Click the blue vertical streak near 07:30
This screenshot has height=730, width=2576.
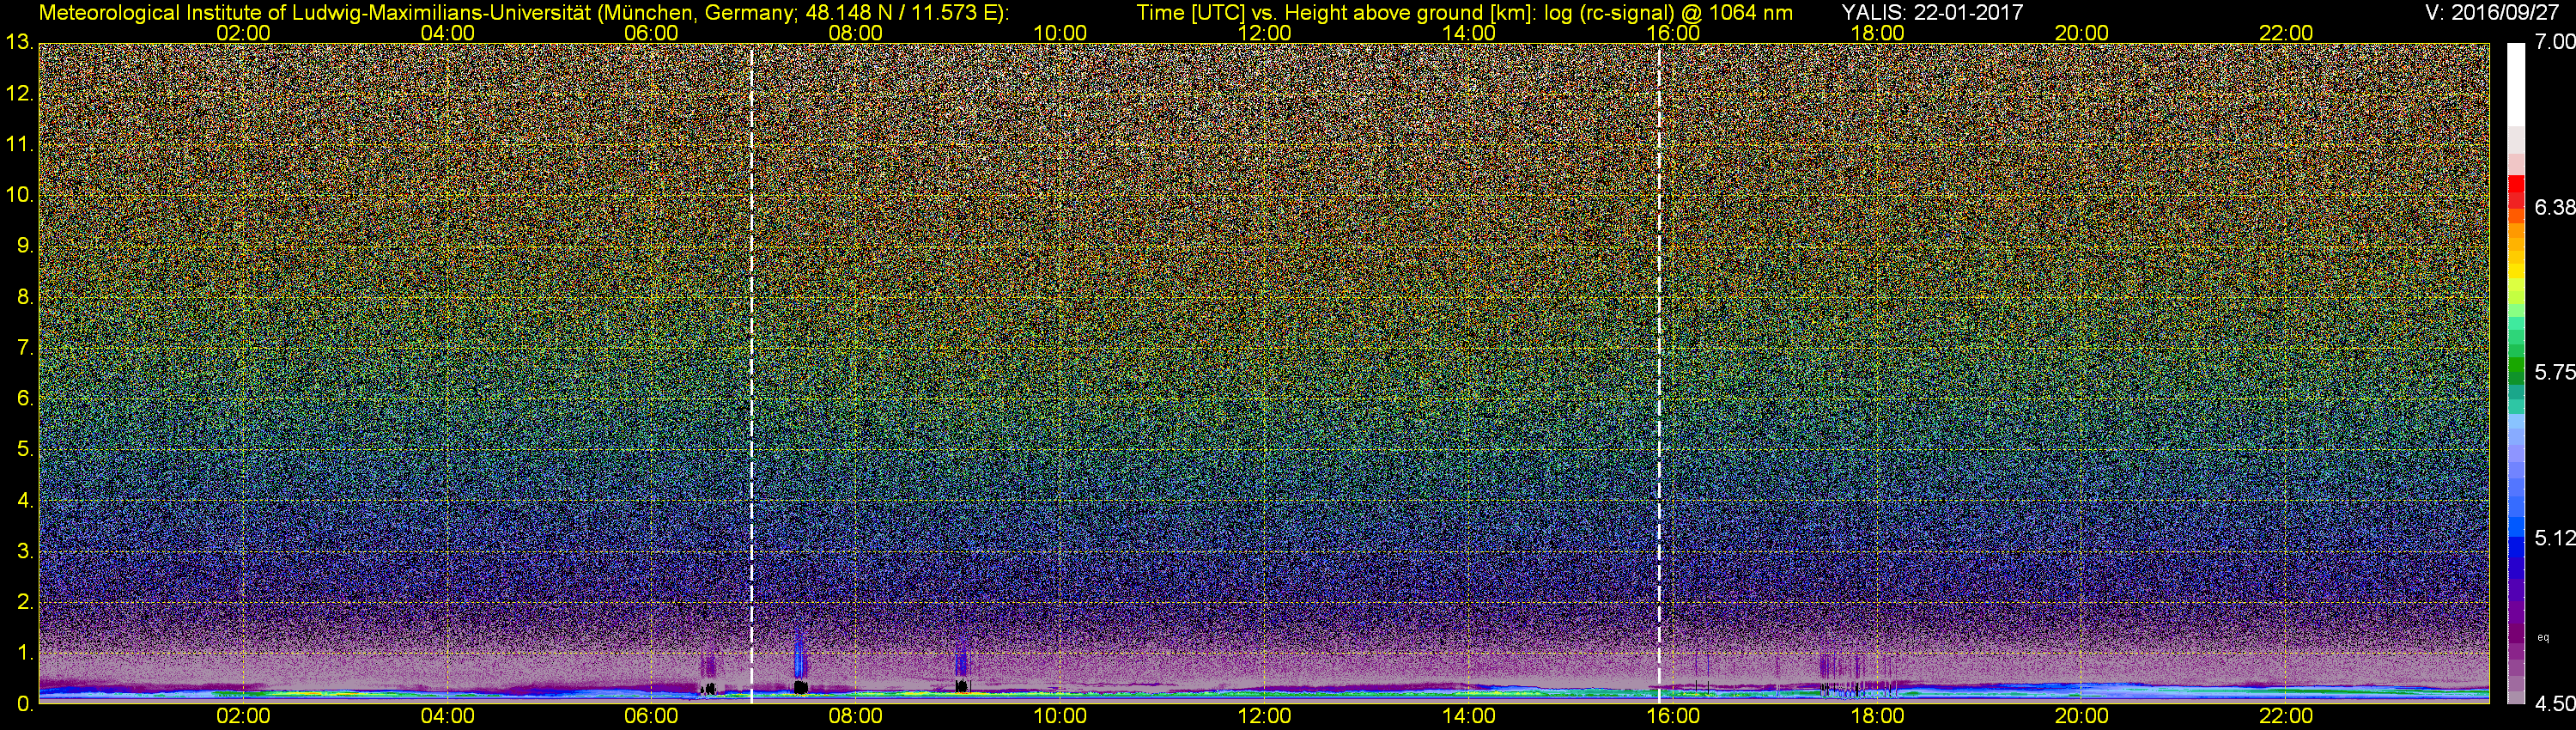[x=798, y=655]
